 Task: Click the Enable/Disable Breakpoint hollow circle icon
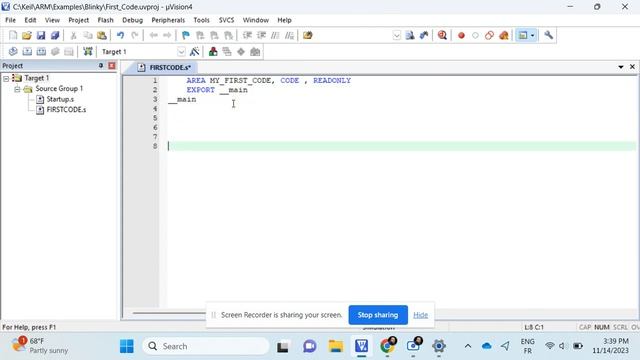point(475,36)
